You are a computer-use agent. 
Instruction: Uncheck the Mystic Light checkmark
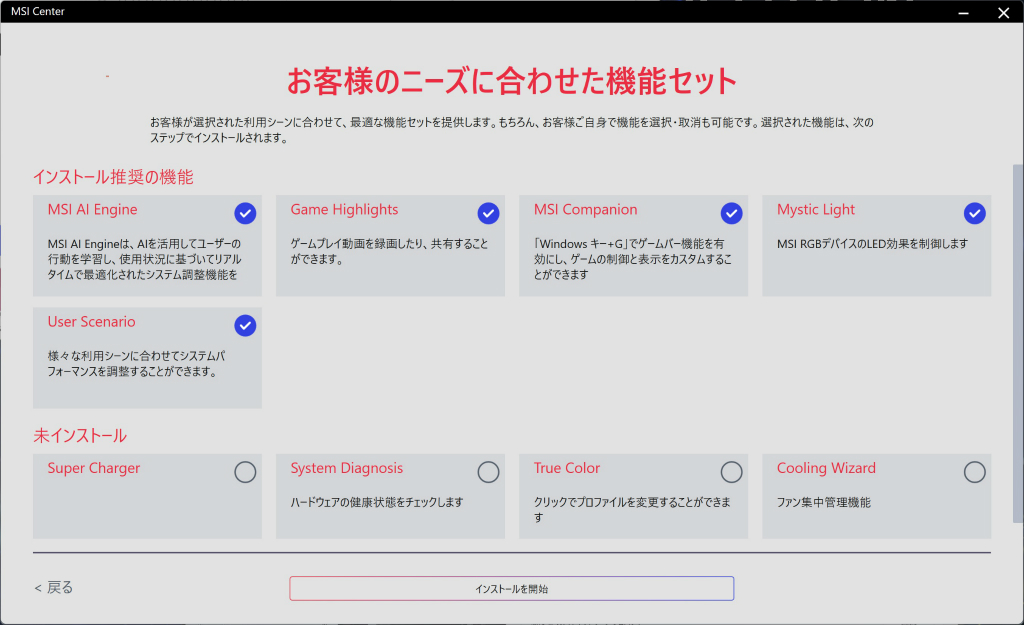point(974,213)
